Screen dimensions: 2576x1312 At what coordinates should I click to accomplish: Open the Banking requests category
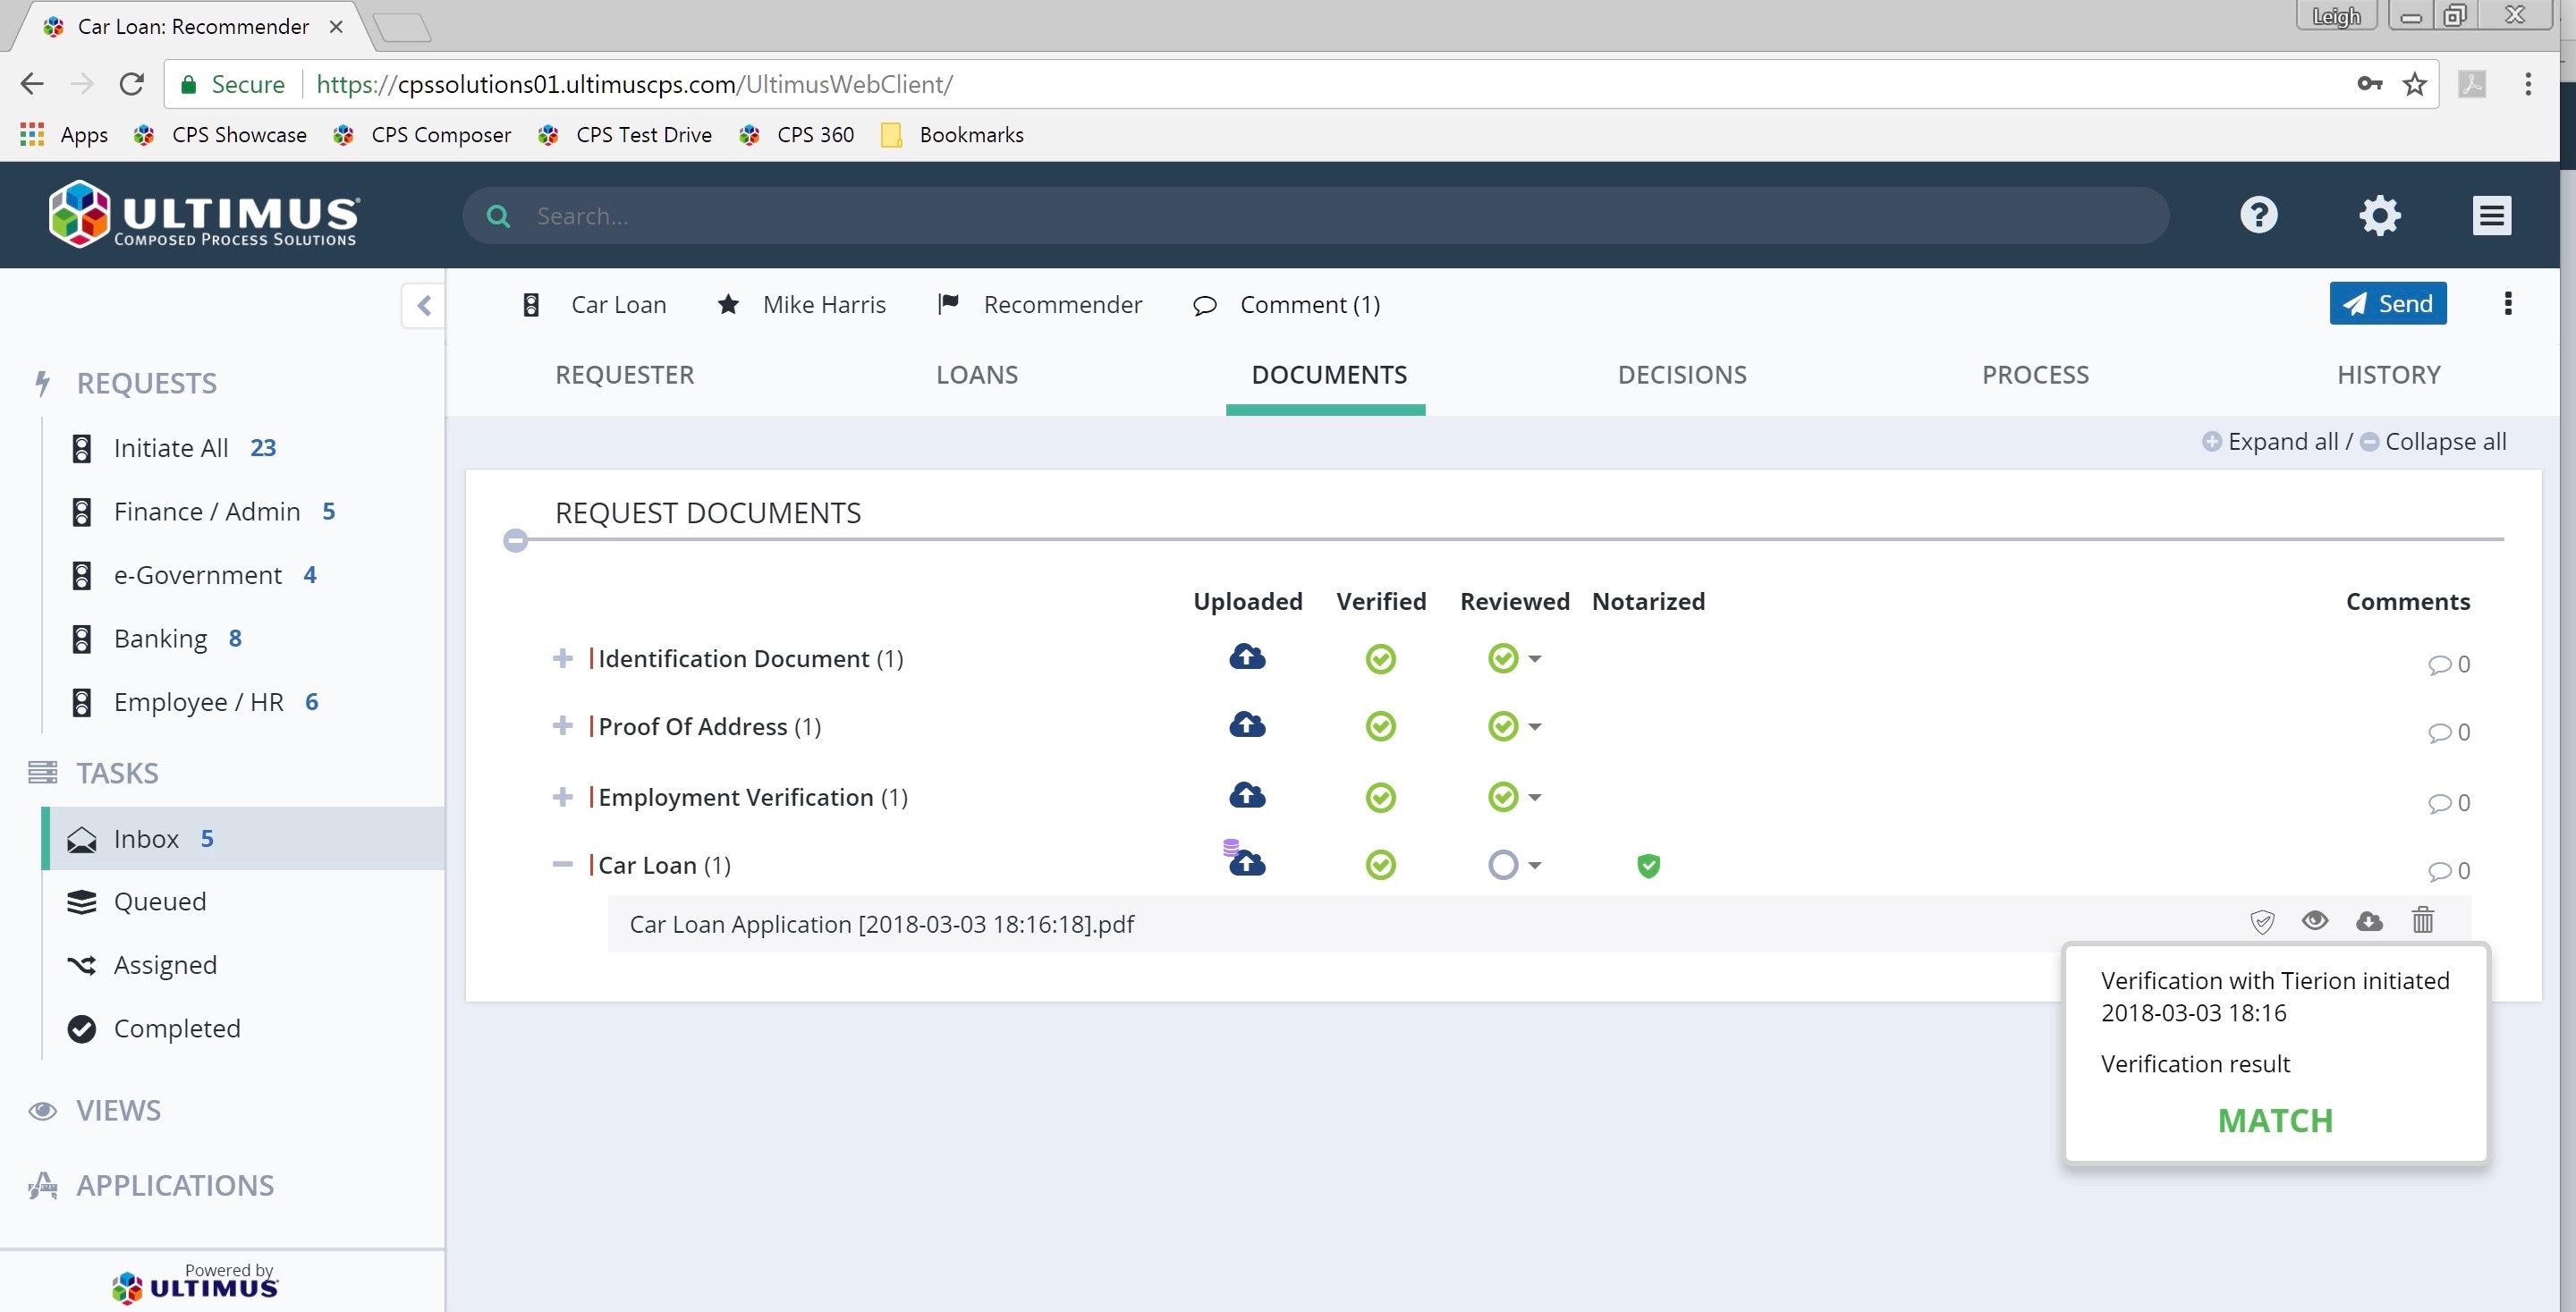[x=160, y=638]
